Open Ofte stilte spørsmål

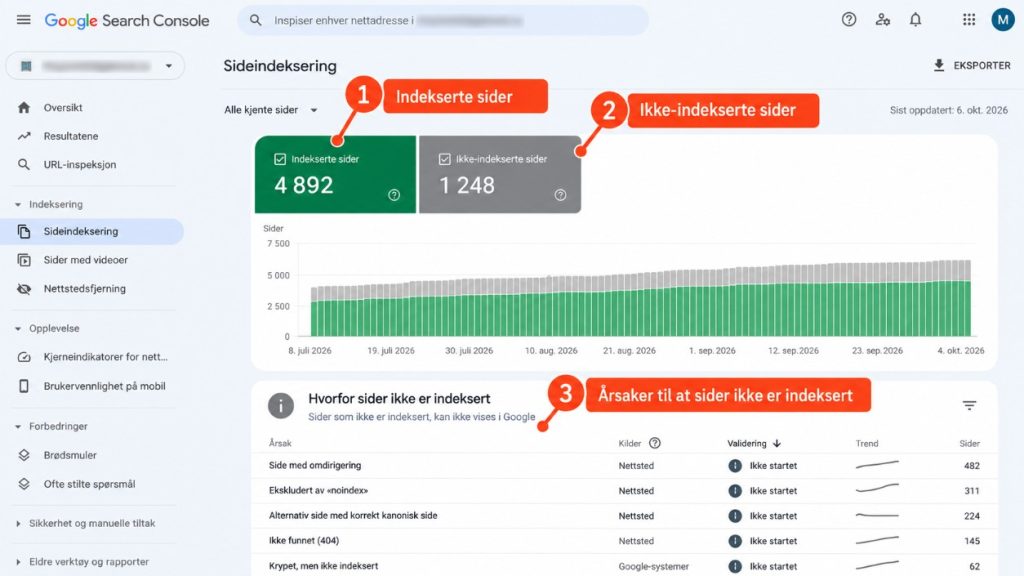[x=91, y=484]
